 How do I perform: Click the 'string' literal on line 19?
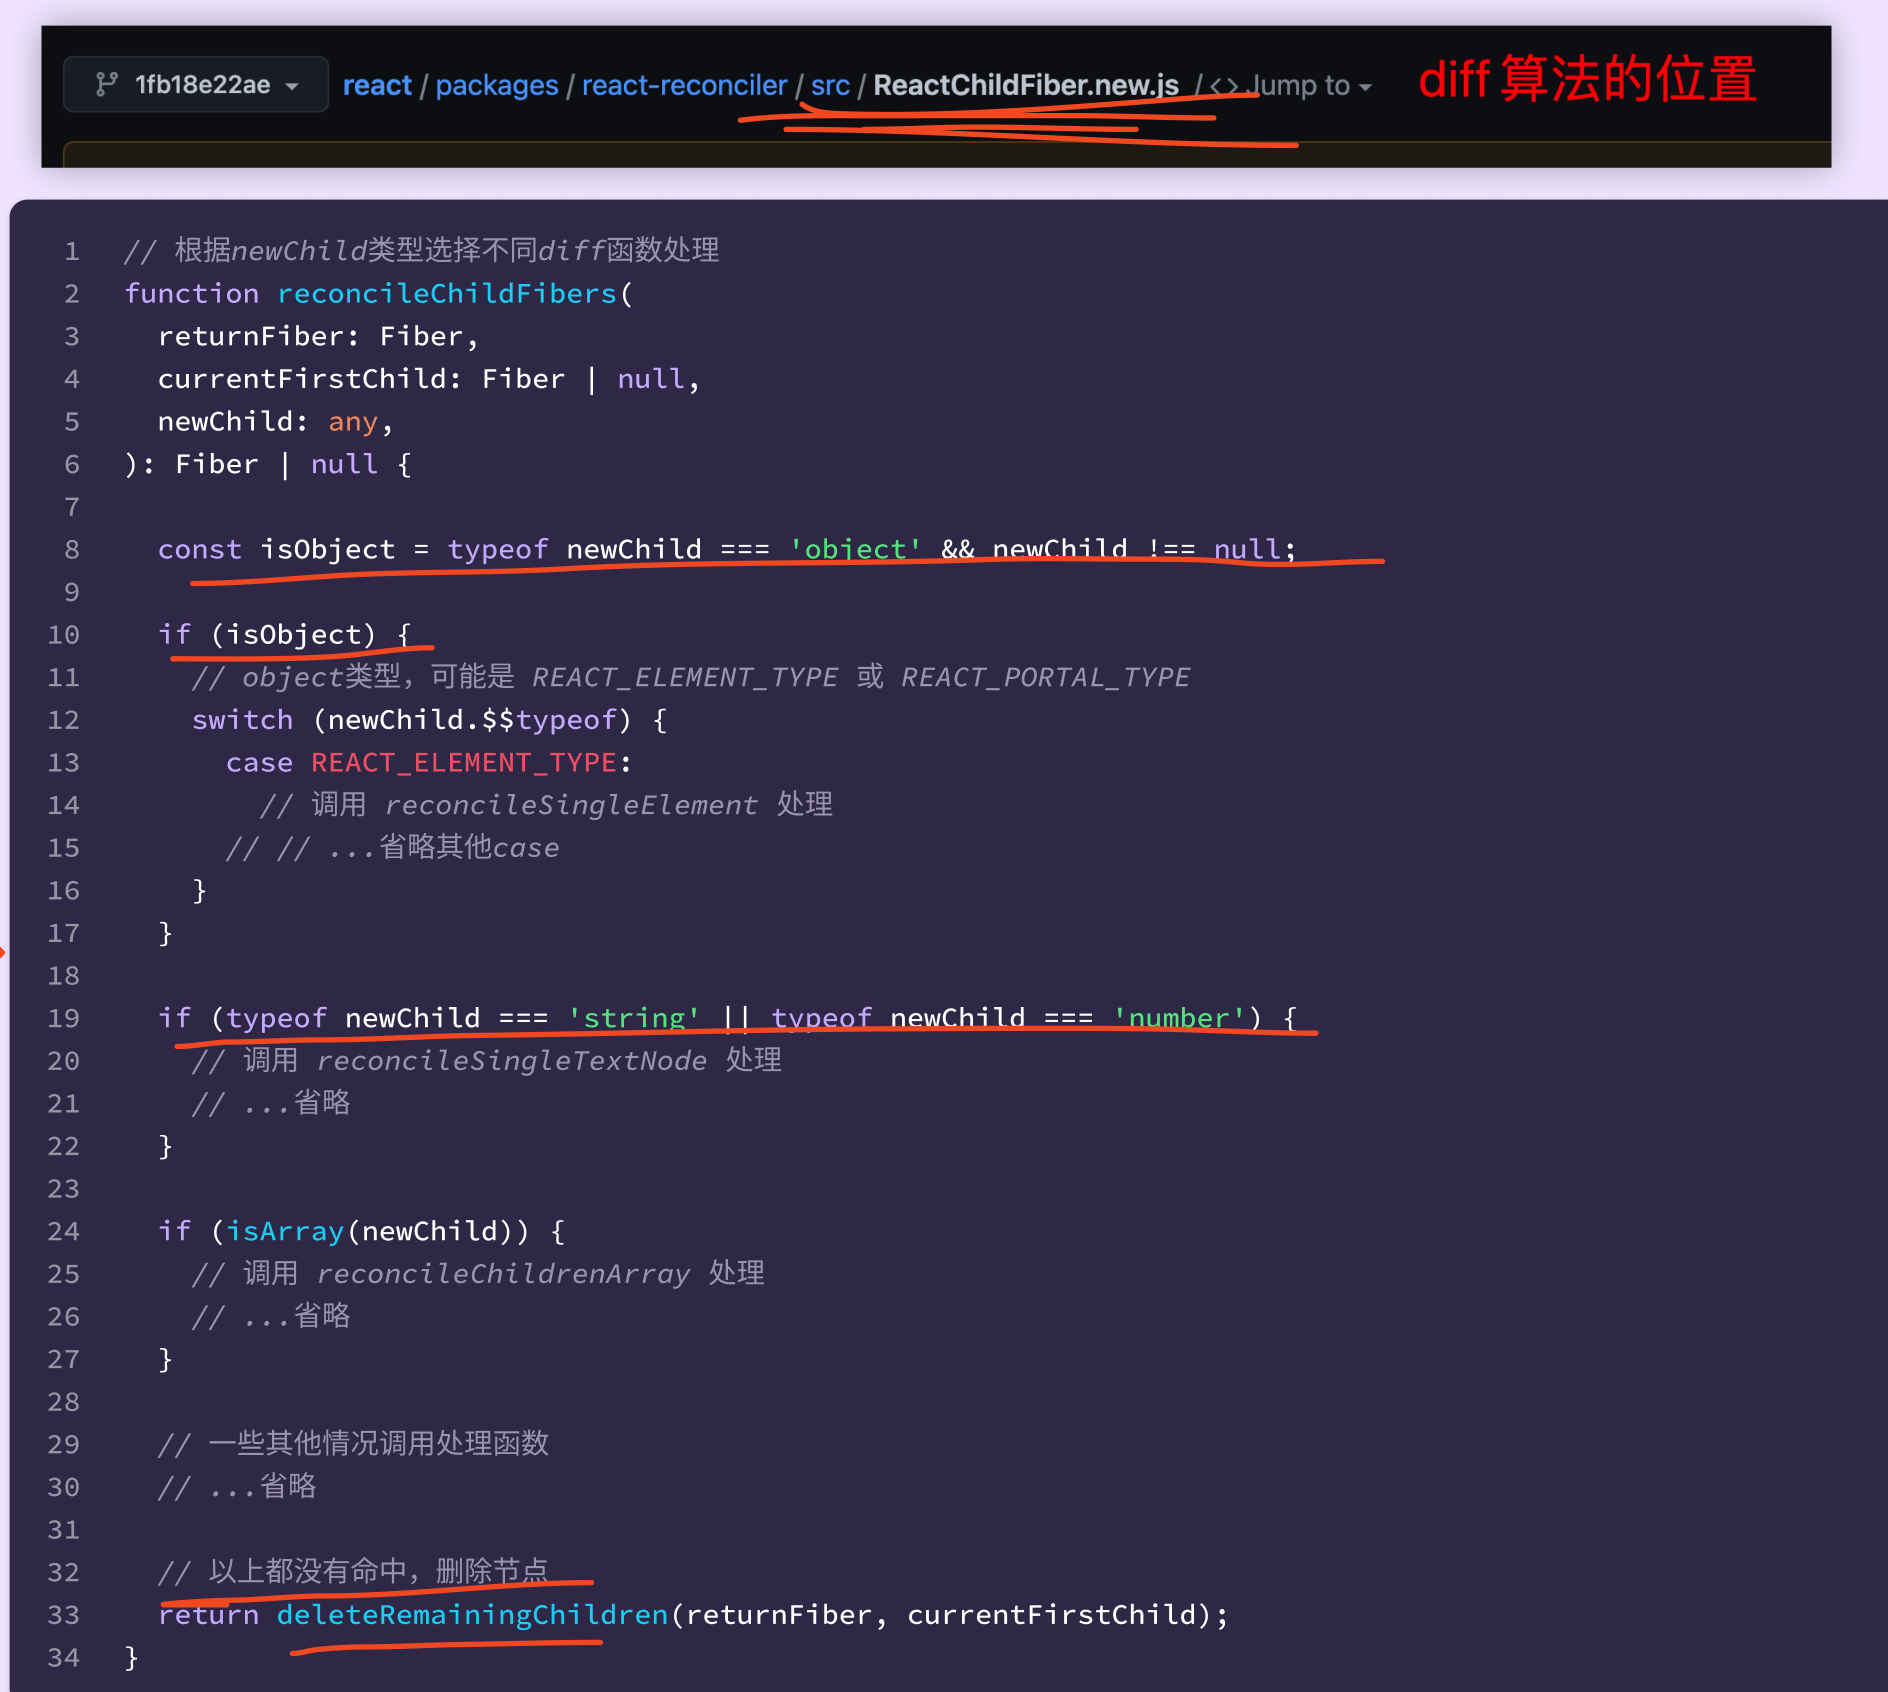[x=634, y=1018]
